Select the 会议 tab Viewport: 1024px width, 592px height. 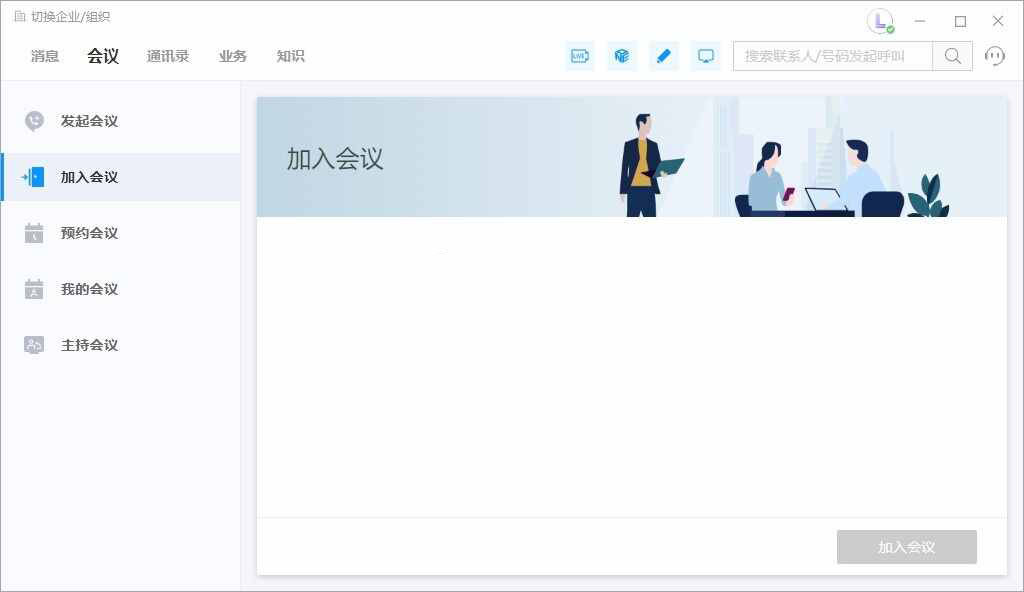[103, 56]
